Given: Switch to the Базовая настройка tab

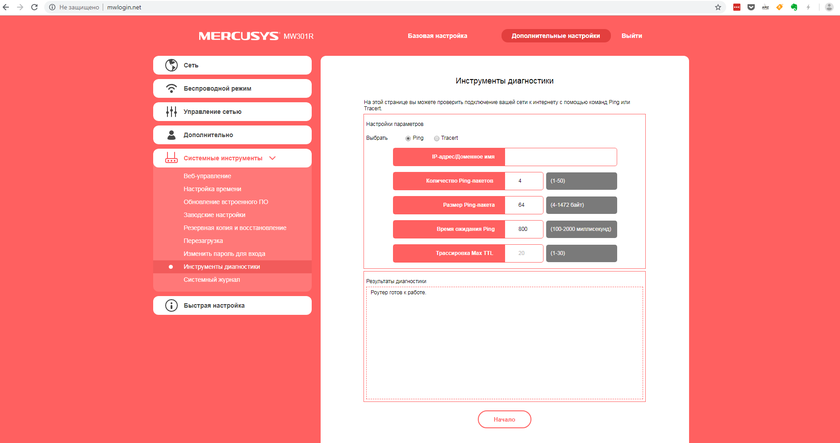Looking at the screenshot, I should pyautogui.click(x=437, y=35).
